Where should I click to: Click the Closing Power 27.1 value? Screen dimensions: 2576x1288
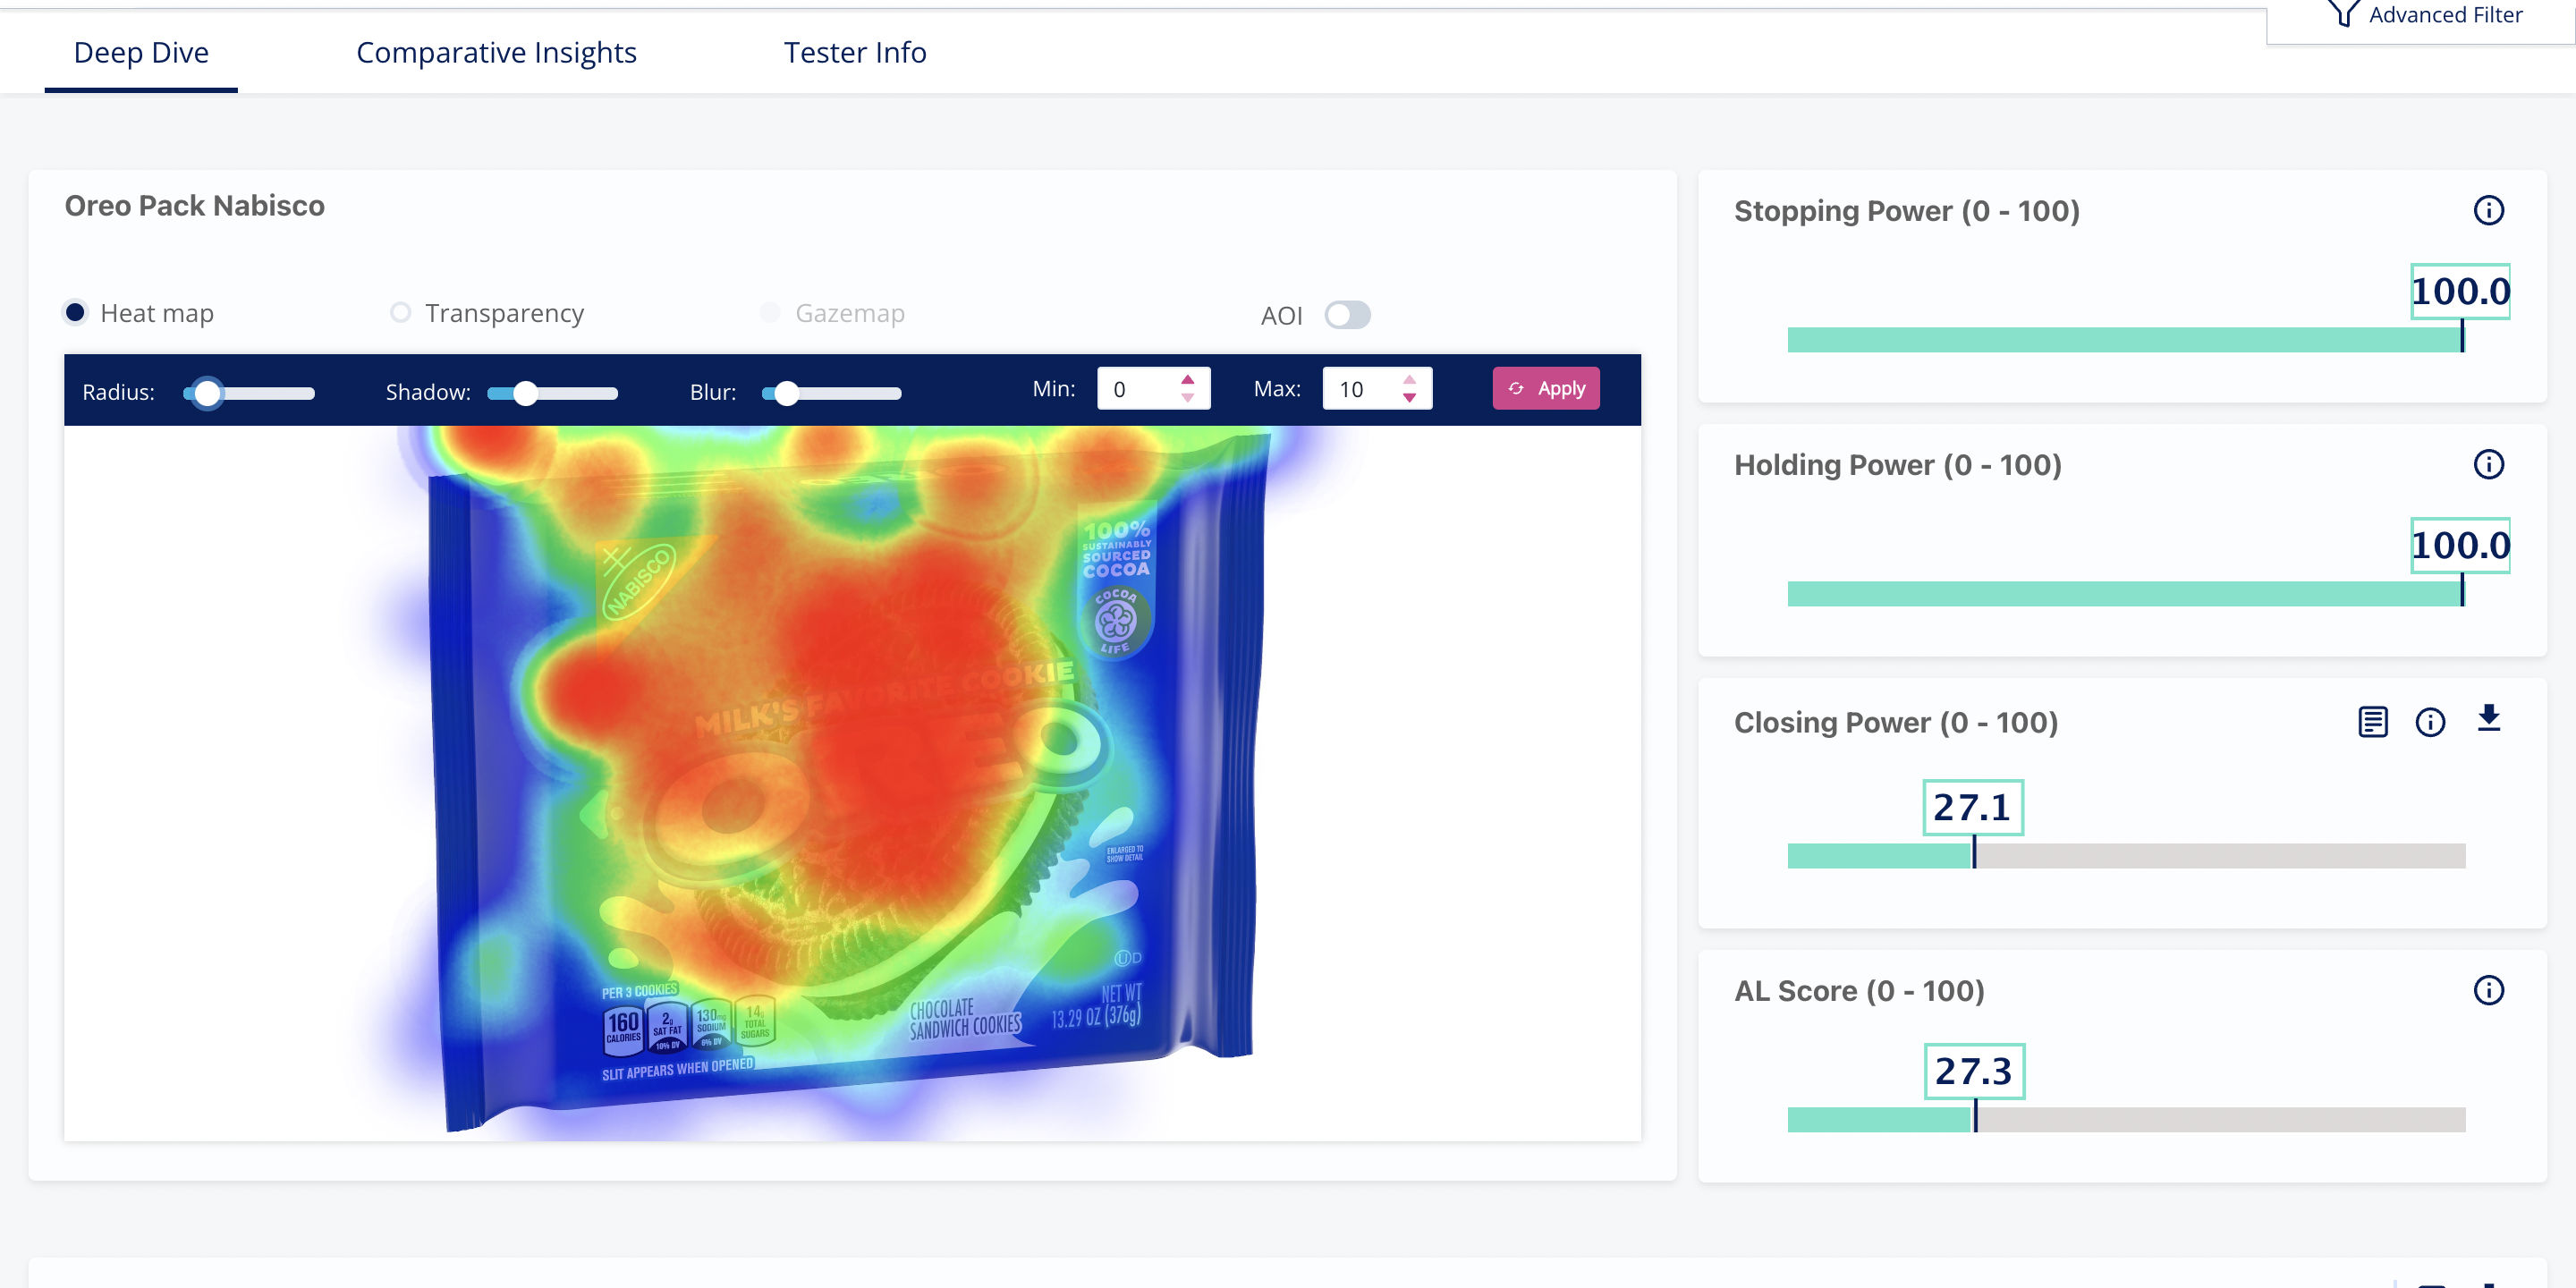coord(1973,808)
